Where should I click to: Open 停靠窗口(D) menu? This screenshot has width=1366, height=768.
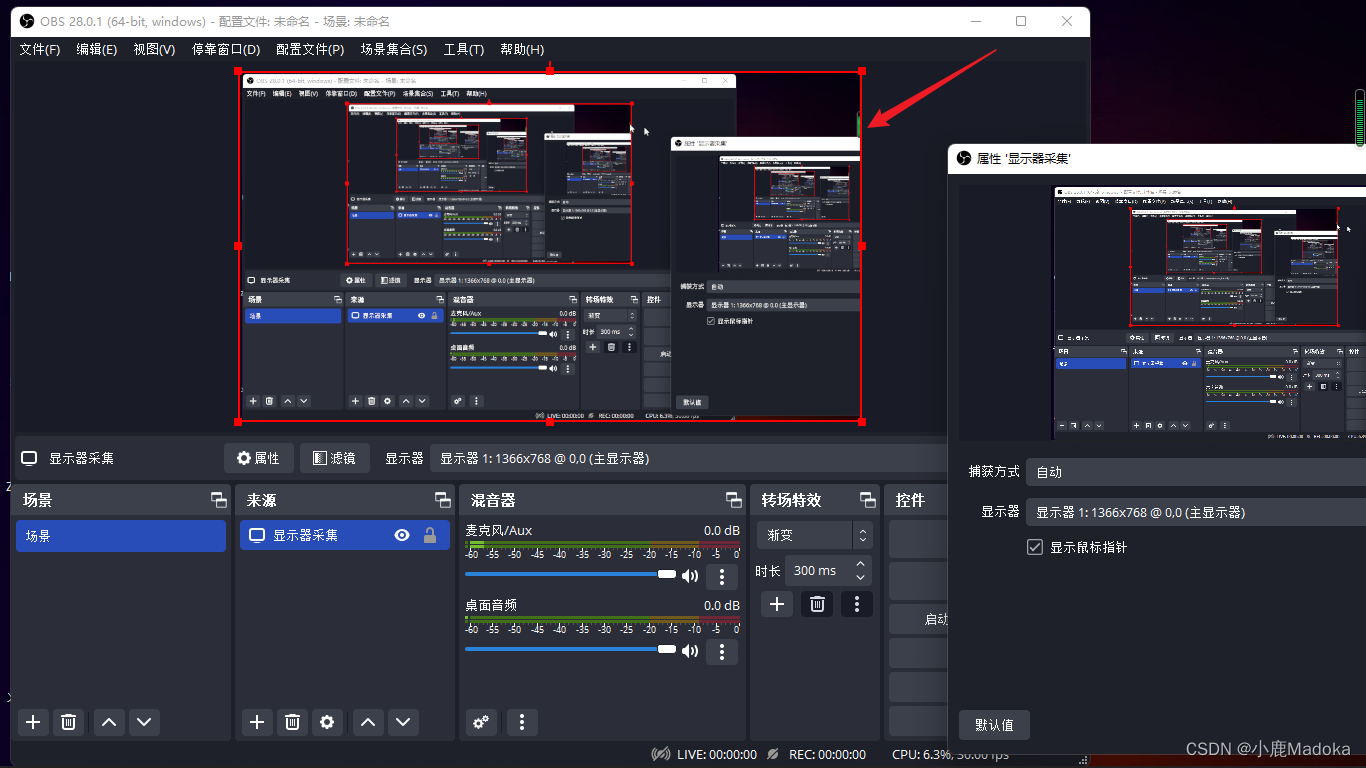tap(226, 49)
